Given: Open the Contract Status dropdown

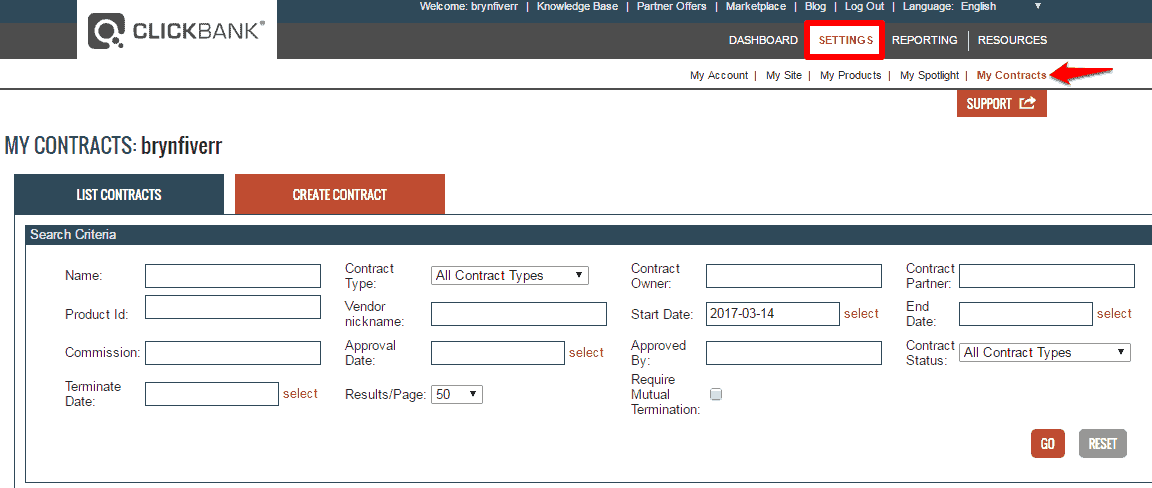Looking at the screenshot, I should click(x=1045, y=353).
